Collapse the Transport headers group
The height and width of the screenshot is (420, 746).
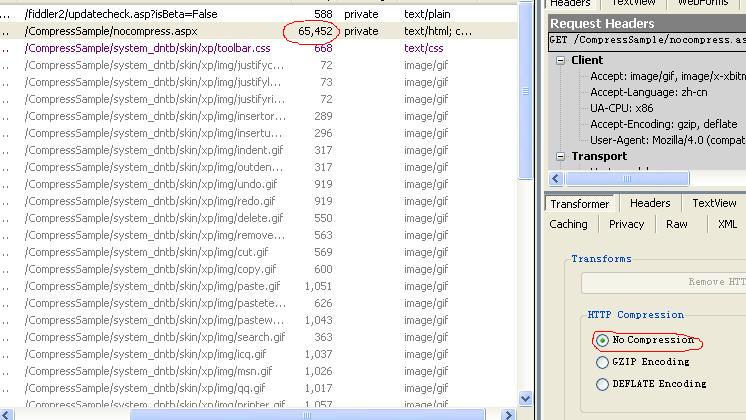(561, 156)
